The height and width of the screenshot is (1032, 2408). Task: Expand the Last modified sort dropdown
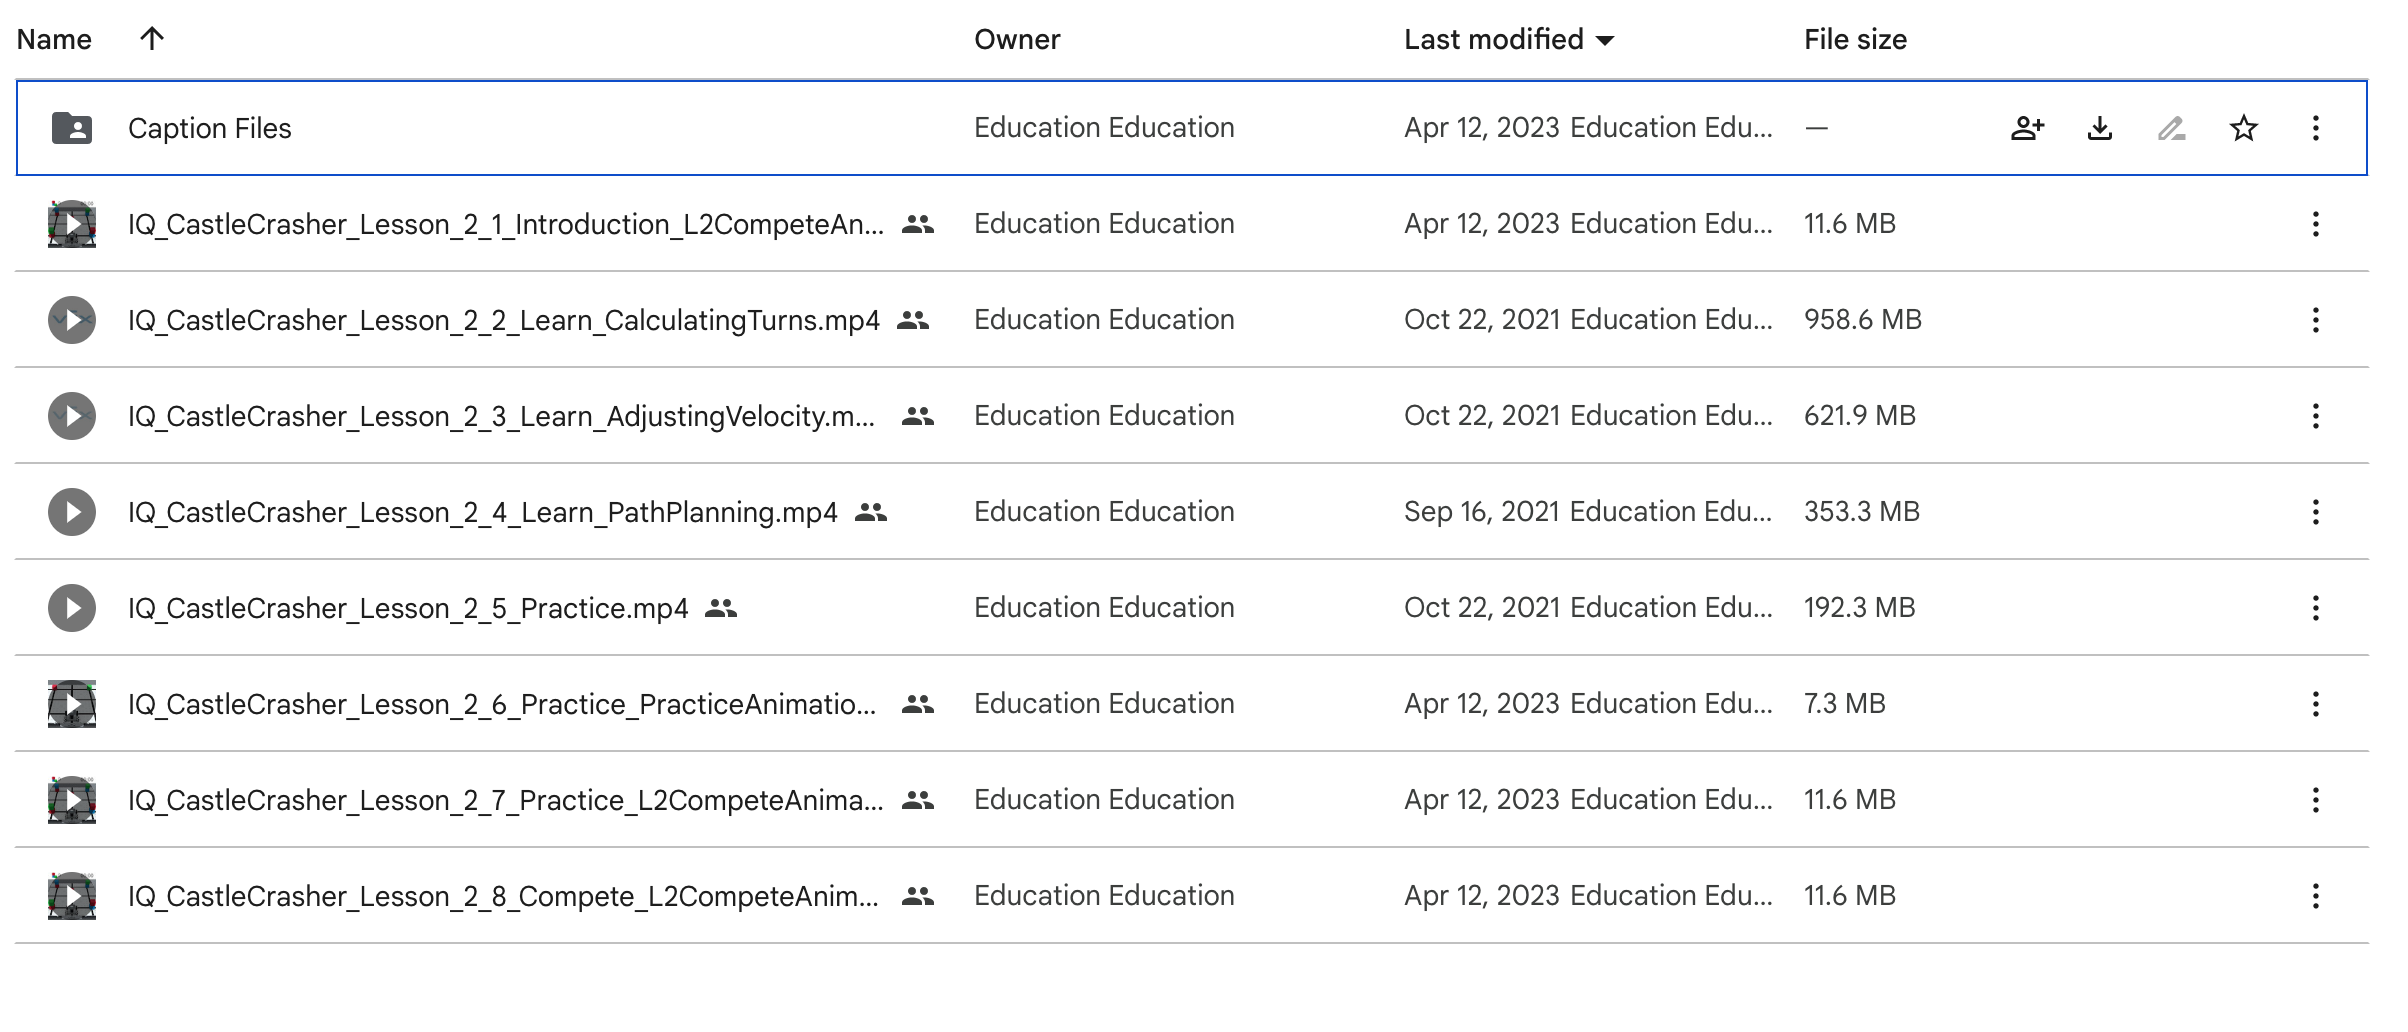click(x=1605, y=40)
